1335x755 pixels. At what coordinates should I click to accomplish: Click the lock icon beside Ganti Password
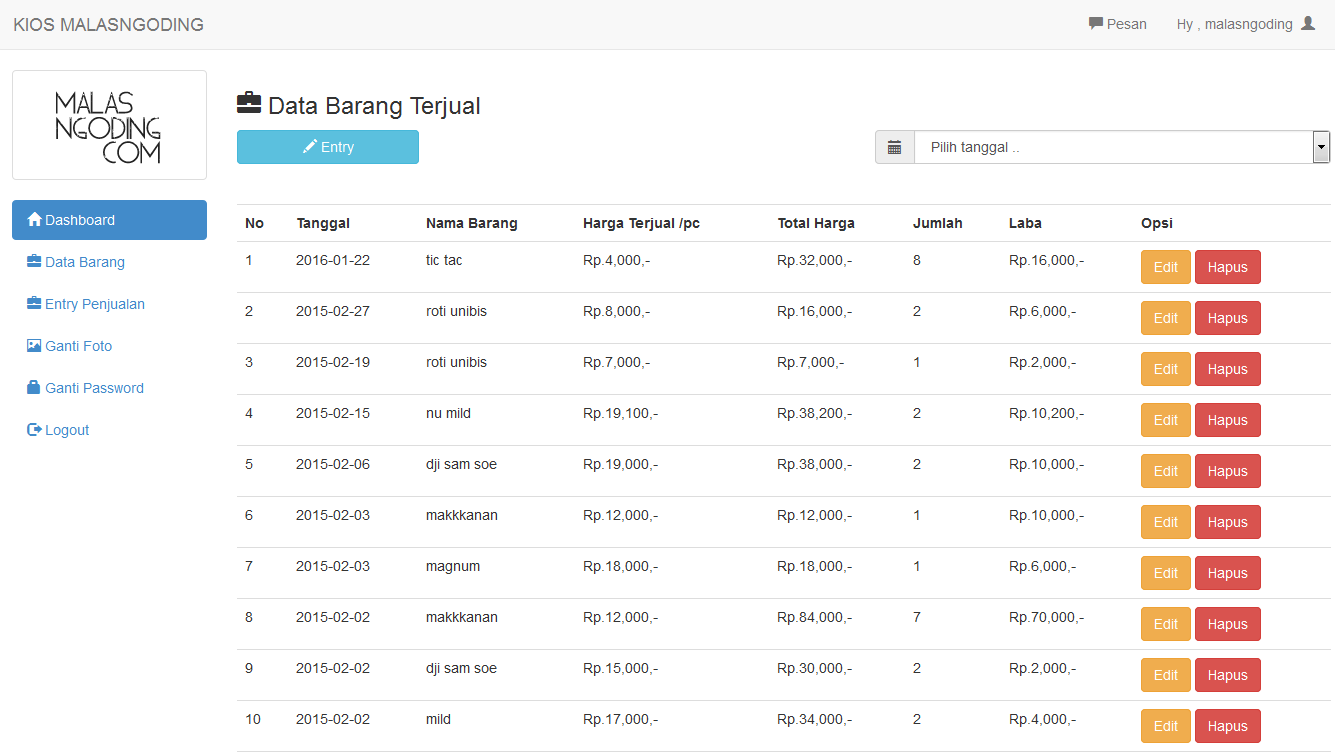[x=34, y=388]
